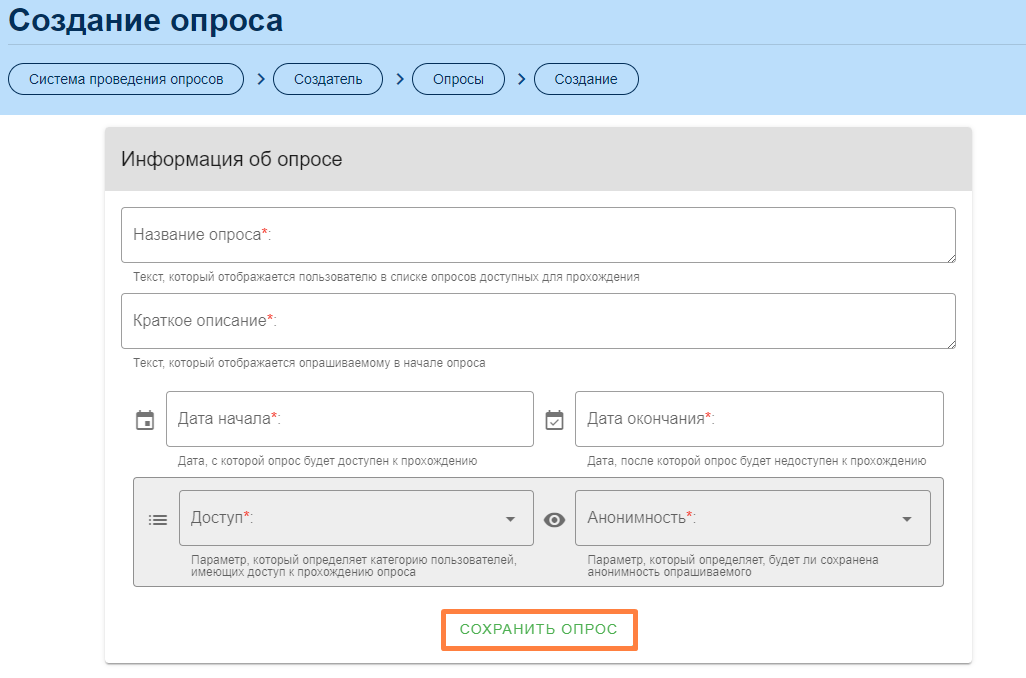Open the Создатель breadcrumb
1026x678 pixels.
point(328,79)
